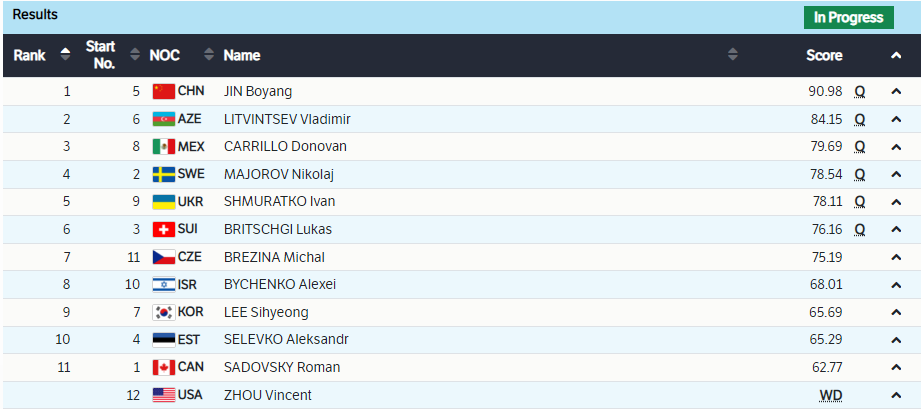
Task: Open athlete SHMURATKO Ivan
Action: click(279, 201)
